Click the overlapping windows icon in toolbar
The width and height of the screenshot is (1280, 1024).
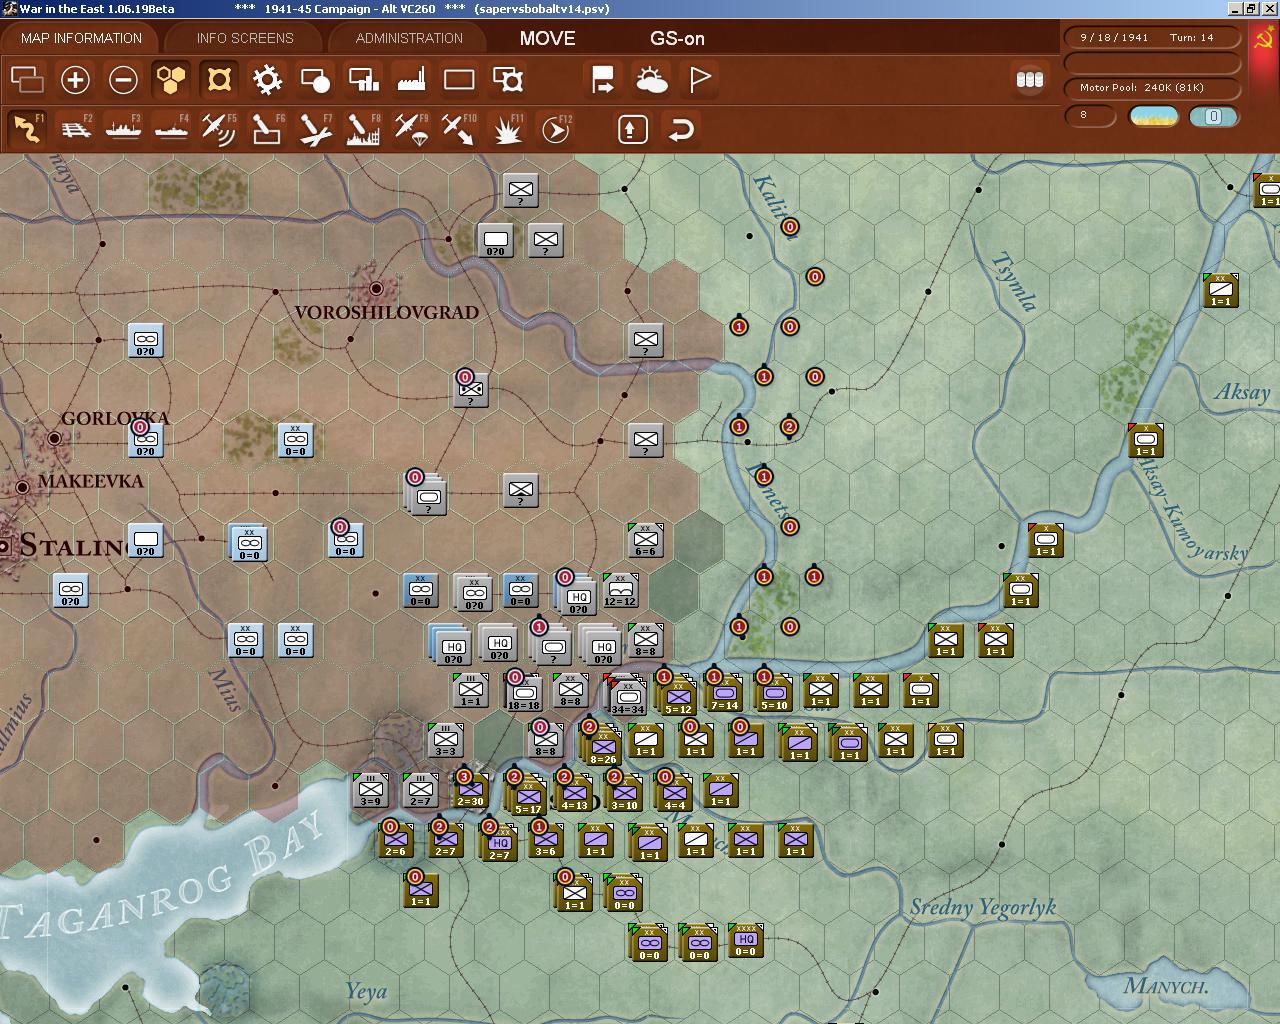coord(27,79)
